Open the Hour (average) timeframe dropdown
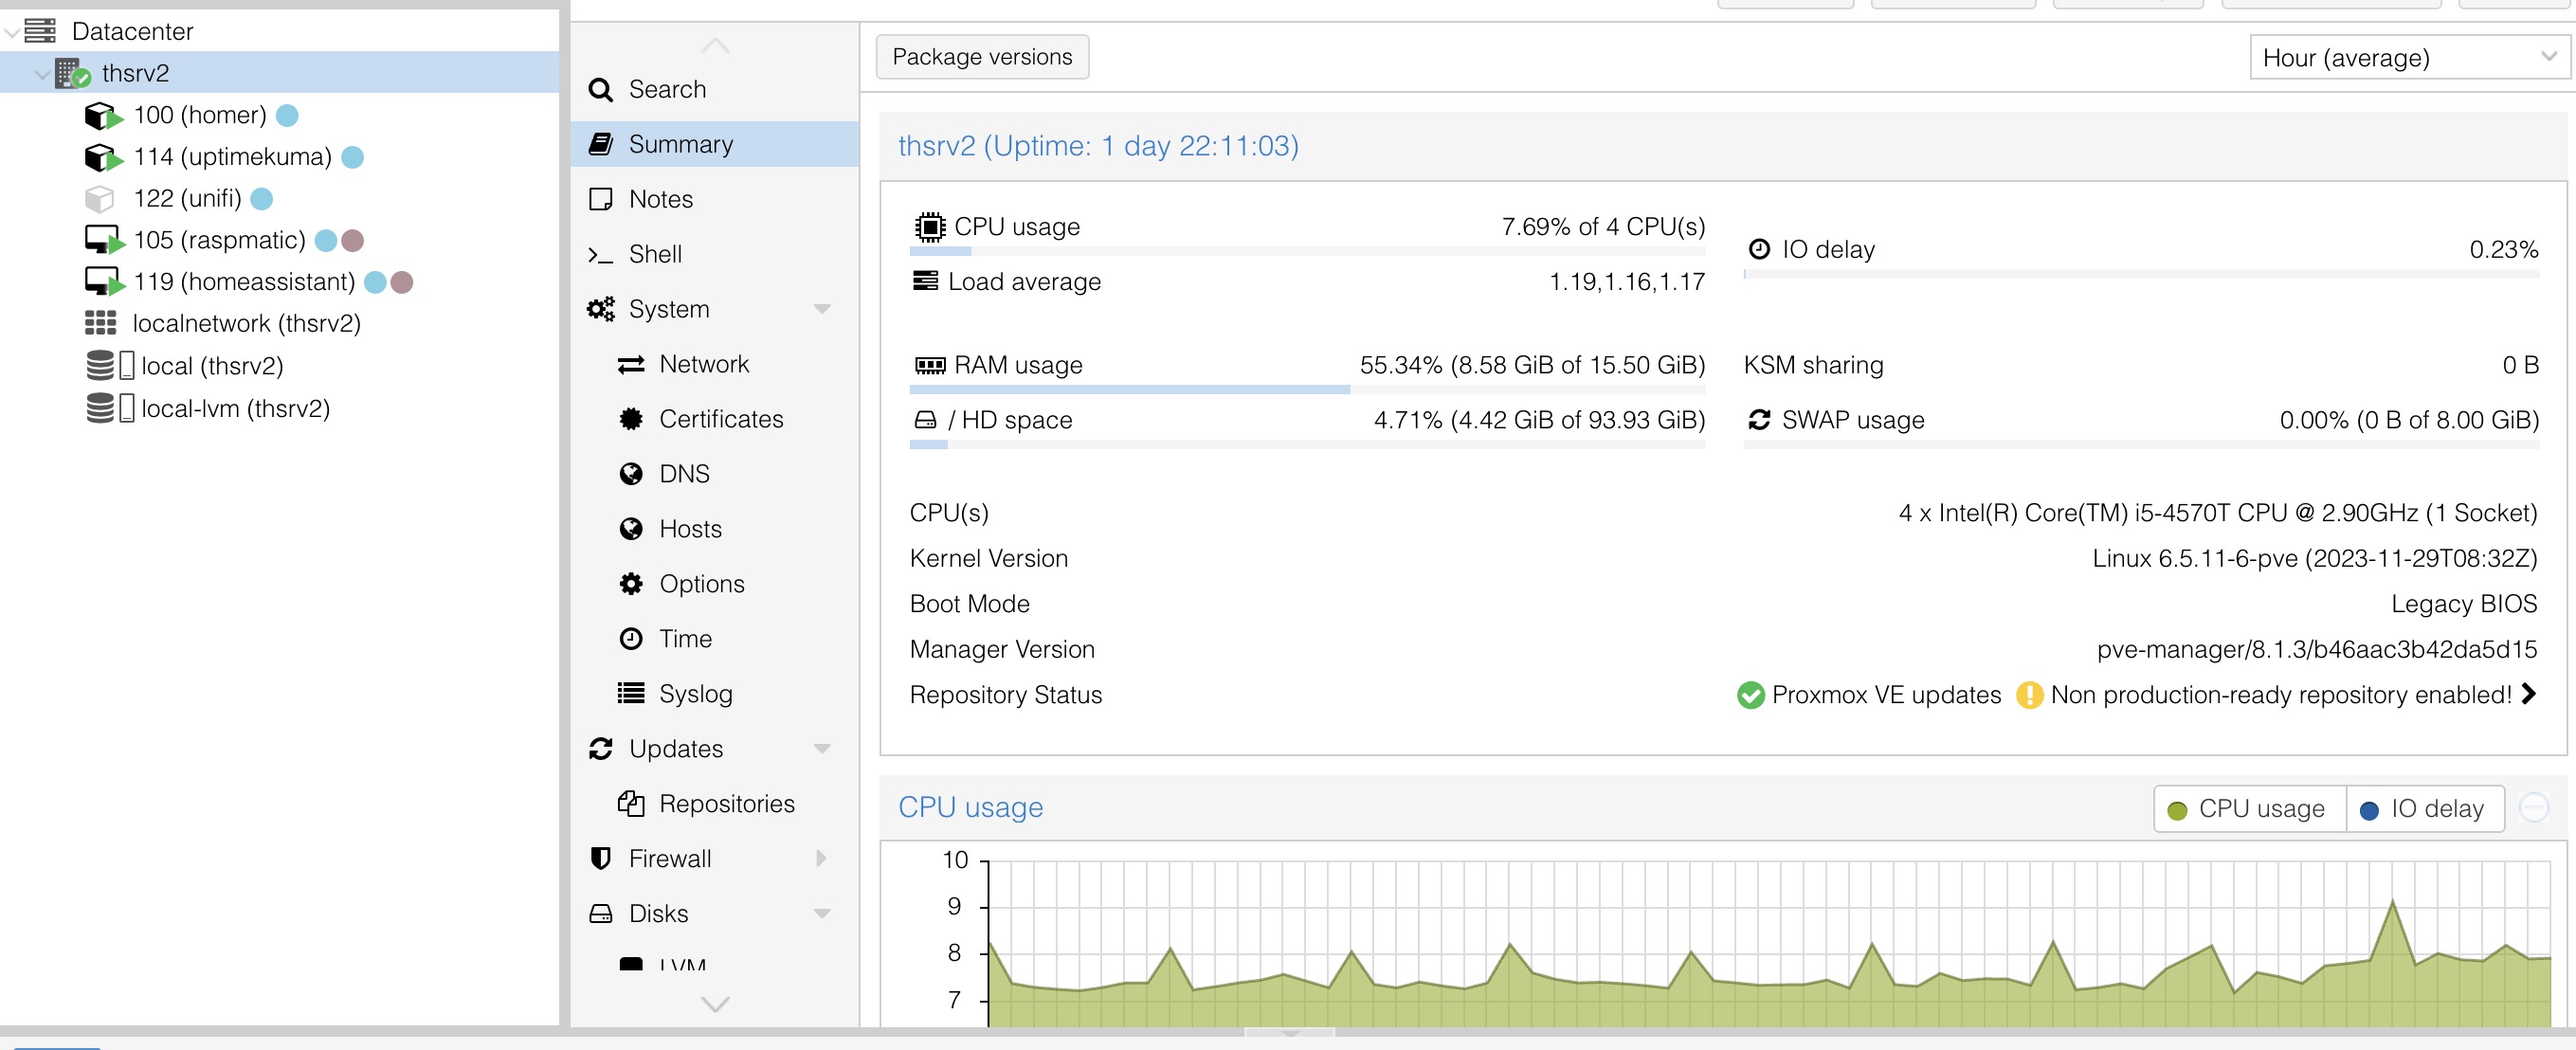Viewport: 2576px width, 1050px height. pos(2407,58)
